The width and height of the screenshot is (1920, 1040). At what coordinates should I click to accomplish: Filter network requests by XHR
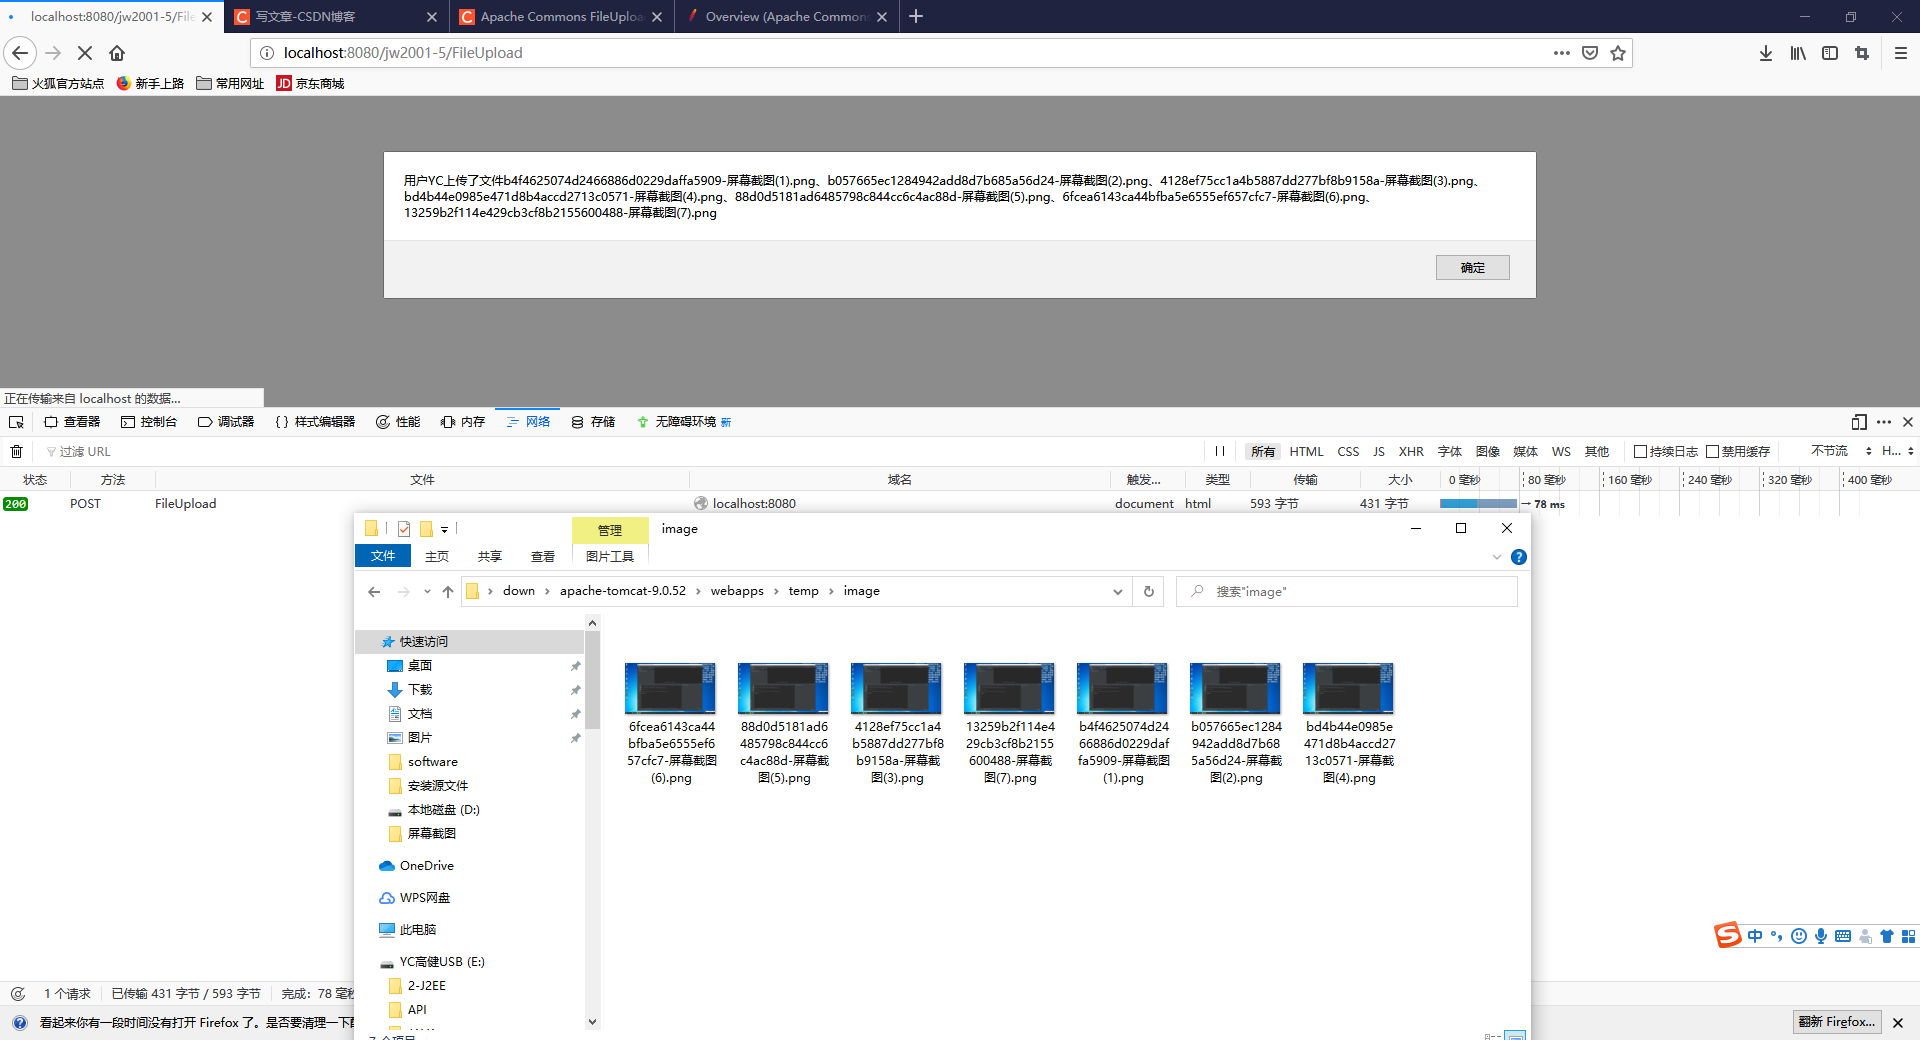(1411, 451)
